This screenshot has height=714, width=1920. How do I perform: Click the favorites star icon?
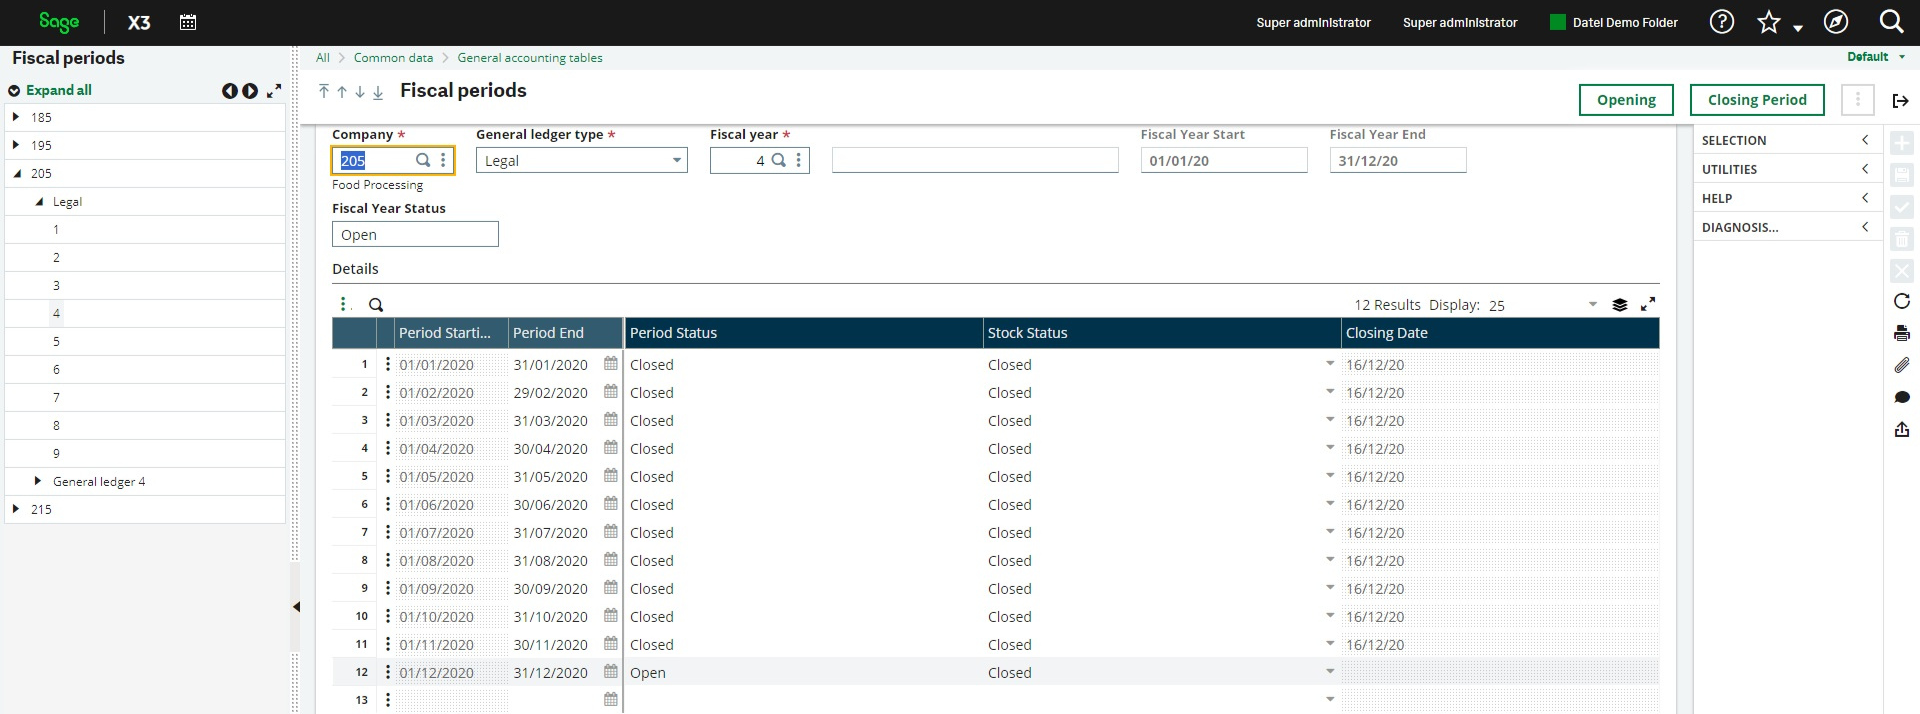[x=1769, y=22]
